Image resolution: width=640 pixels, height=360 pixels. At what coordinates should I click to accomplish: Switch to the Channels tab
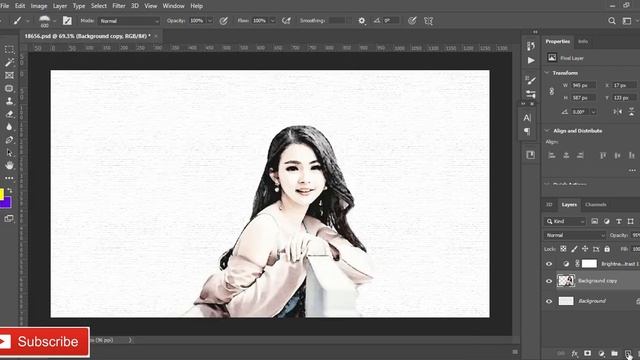point(596,204)
